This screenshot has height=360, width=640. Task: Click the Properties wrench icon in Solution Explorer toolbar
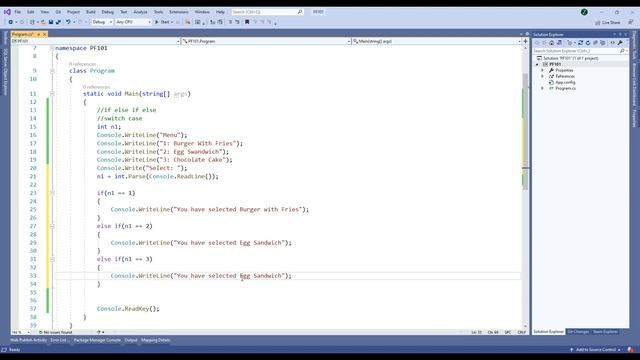(x=620, y=43)
